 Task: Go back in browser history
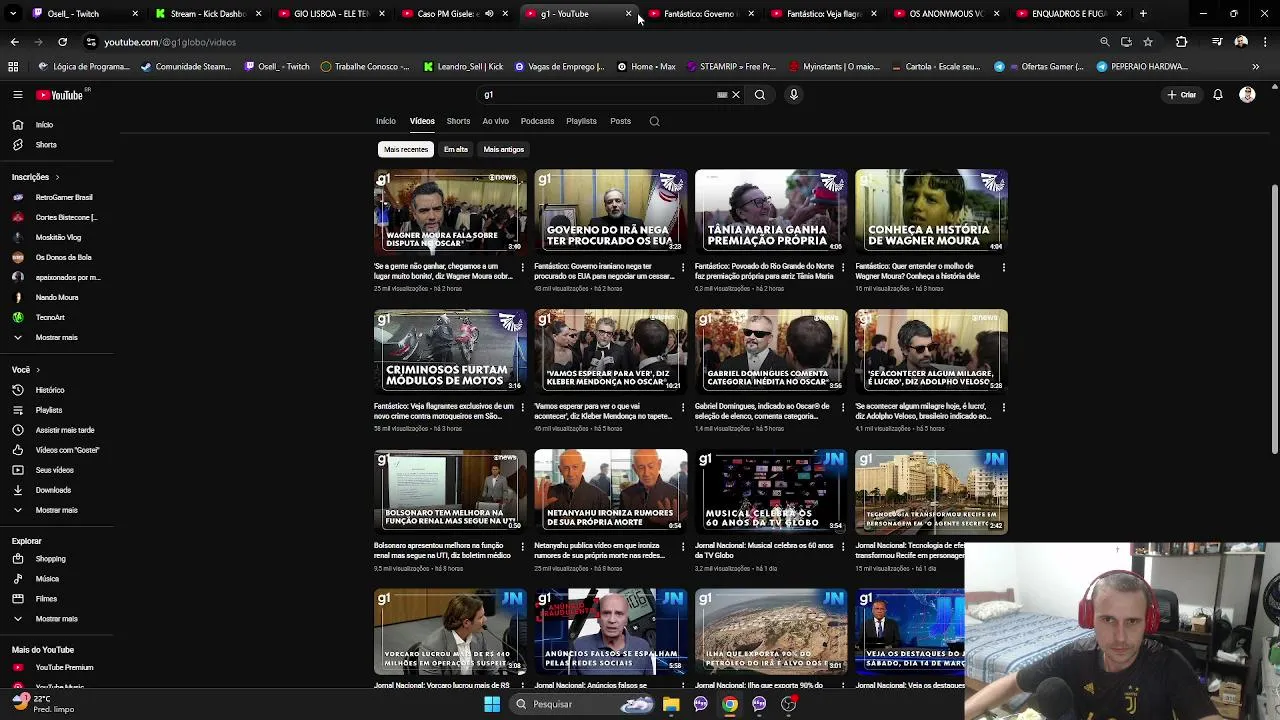coord(14,42)
